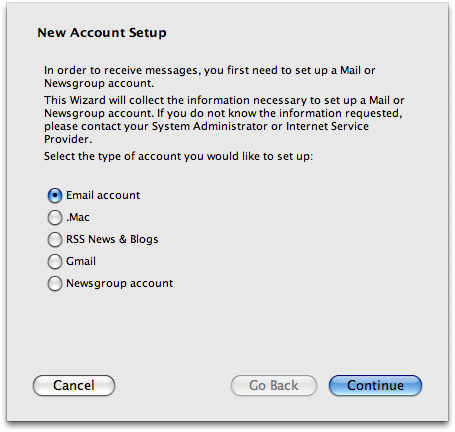Select RSS News & Blogs radio button
Screen dimensions: 455x432
(x=55, y=240)
